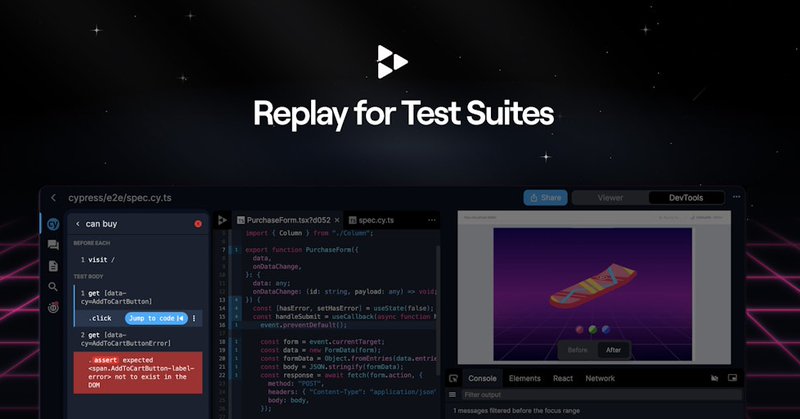This screenshot has width=800, height=419.
Task: Switch to DevTools mode
Action: (686, 198)
